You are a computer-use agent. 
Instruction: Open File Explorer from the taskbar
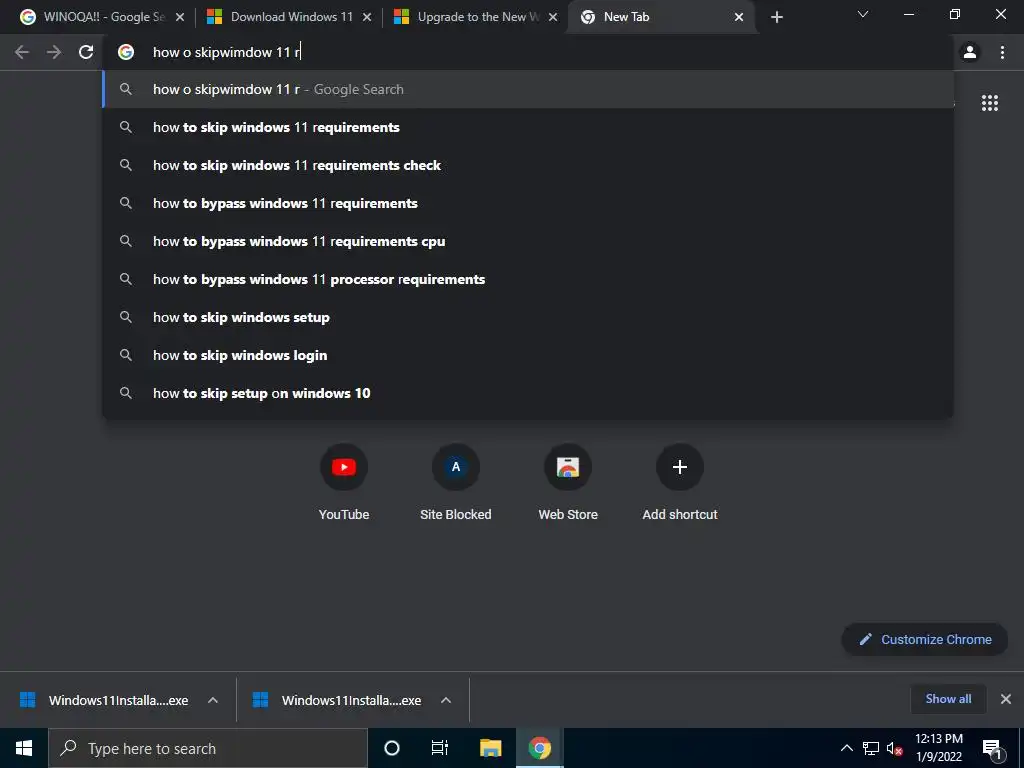[490, 748]
